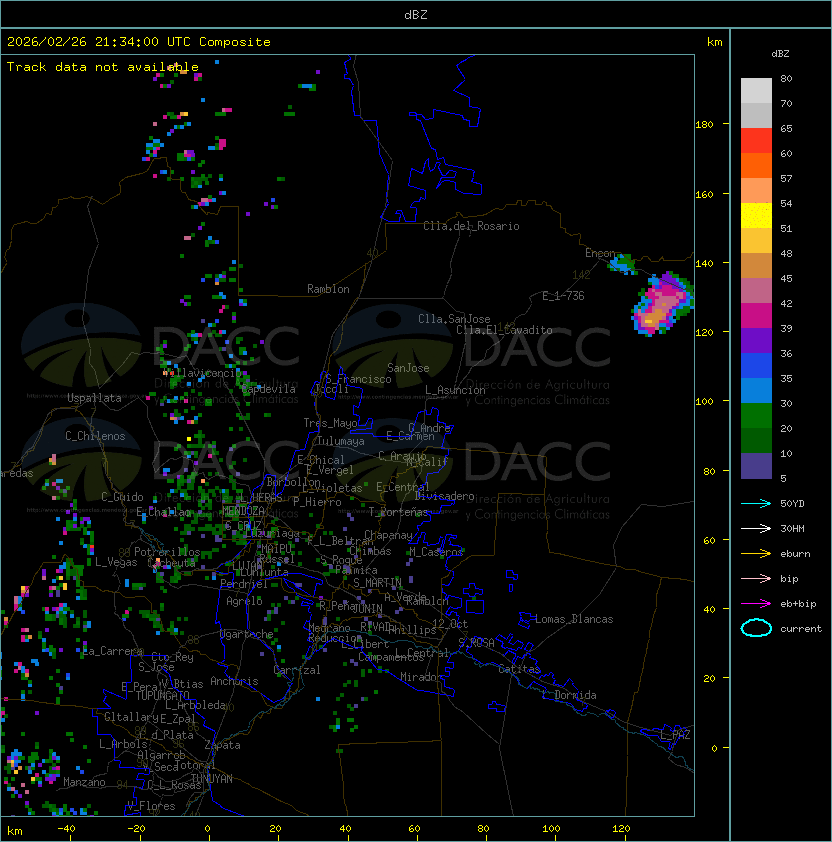
Task: Click the cyan 50YD arrow in legend
Action: pos(756,503)
